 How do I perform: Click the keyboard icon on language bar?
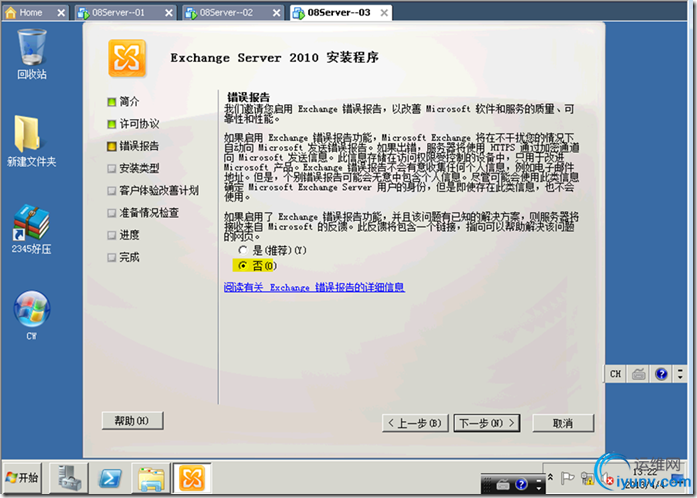[639, 374]
